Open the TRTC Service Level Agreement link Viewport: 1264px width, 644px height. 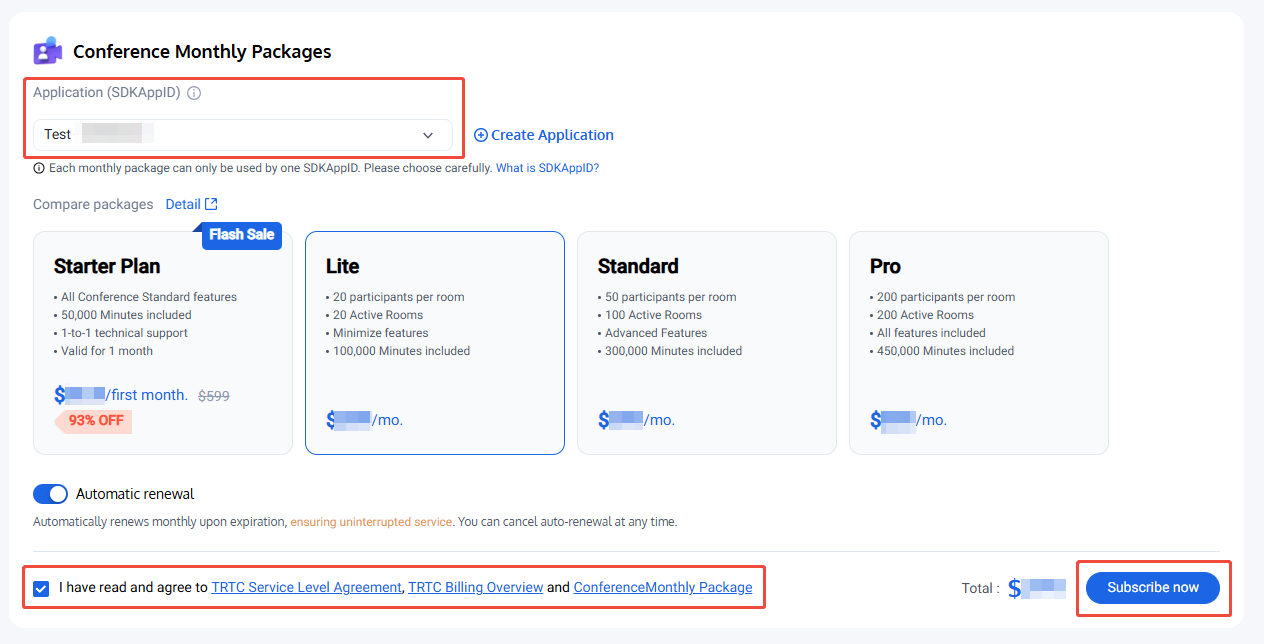[306, 588]
